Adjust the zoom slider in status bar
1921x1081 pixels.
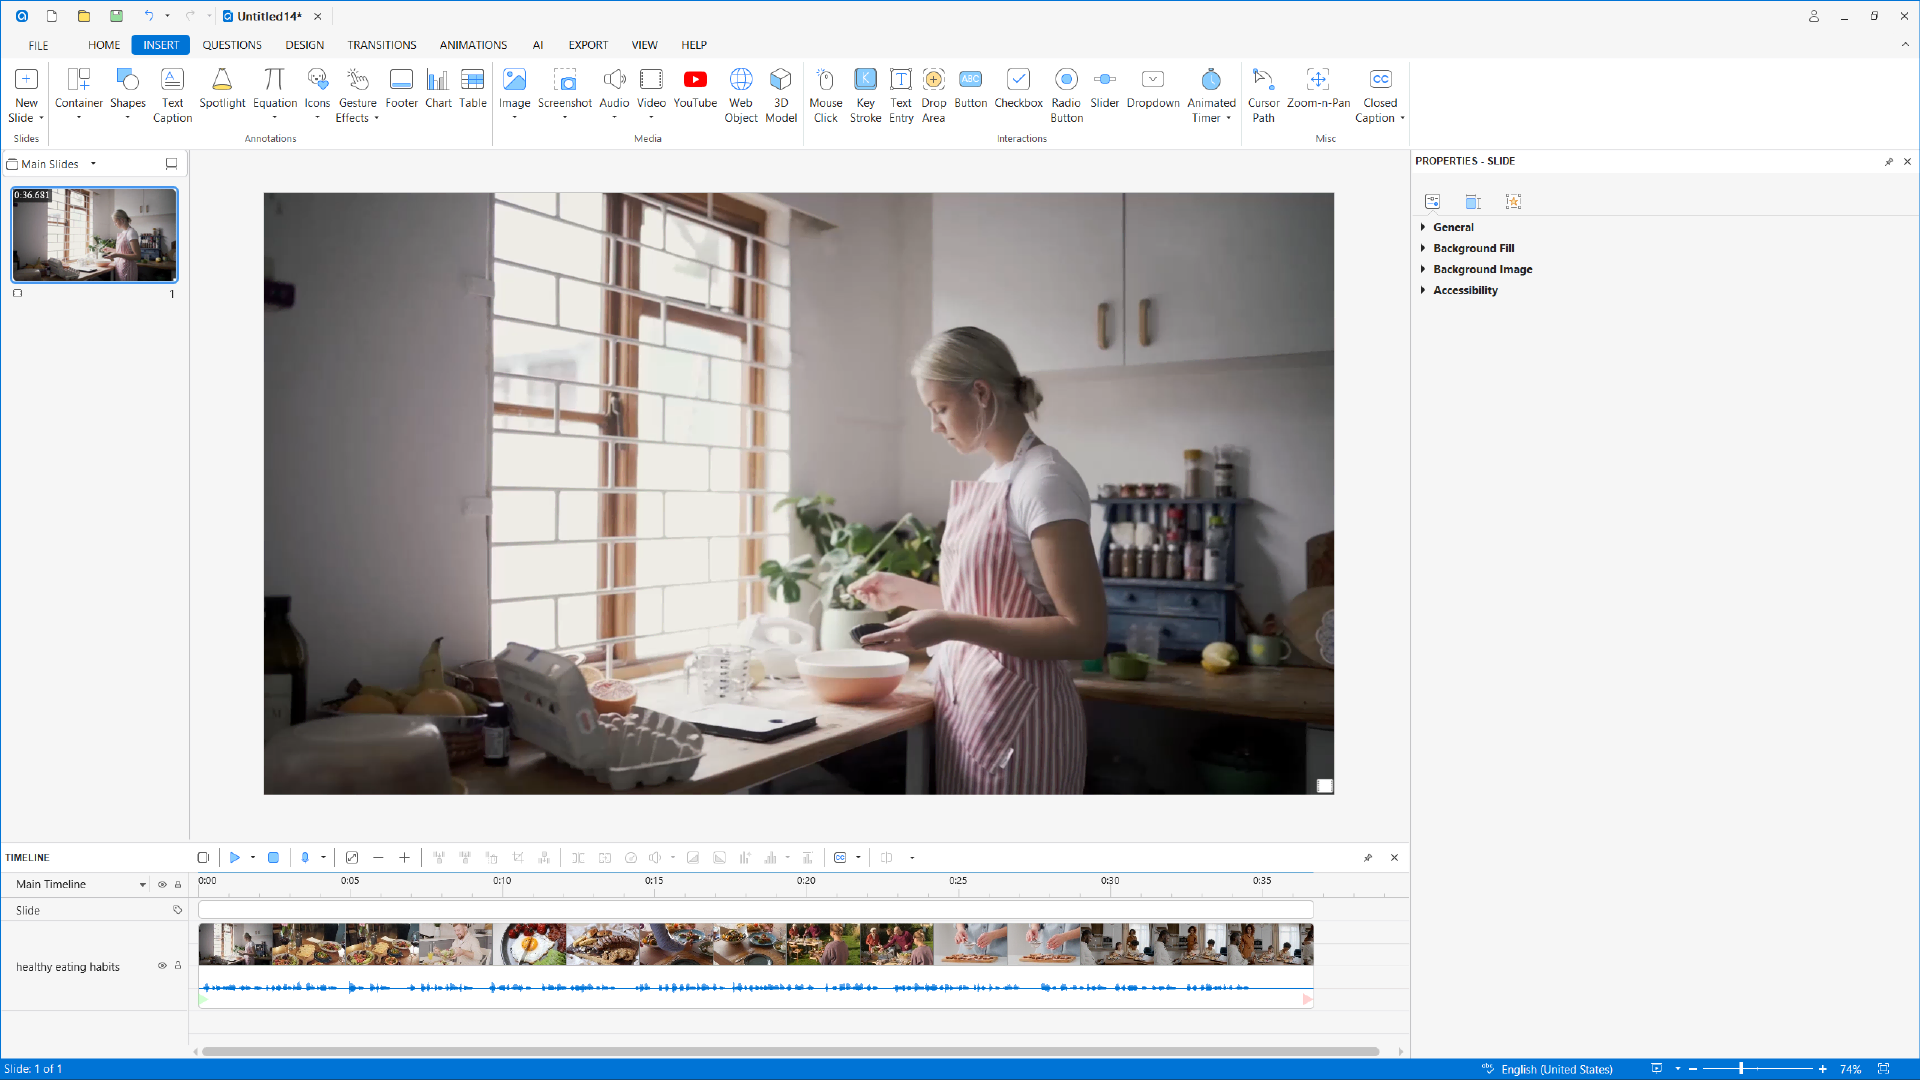pyautogui.click(x=1741, y=1069)
